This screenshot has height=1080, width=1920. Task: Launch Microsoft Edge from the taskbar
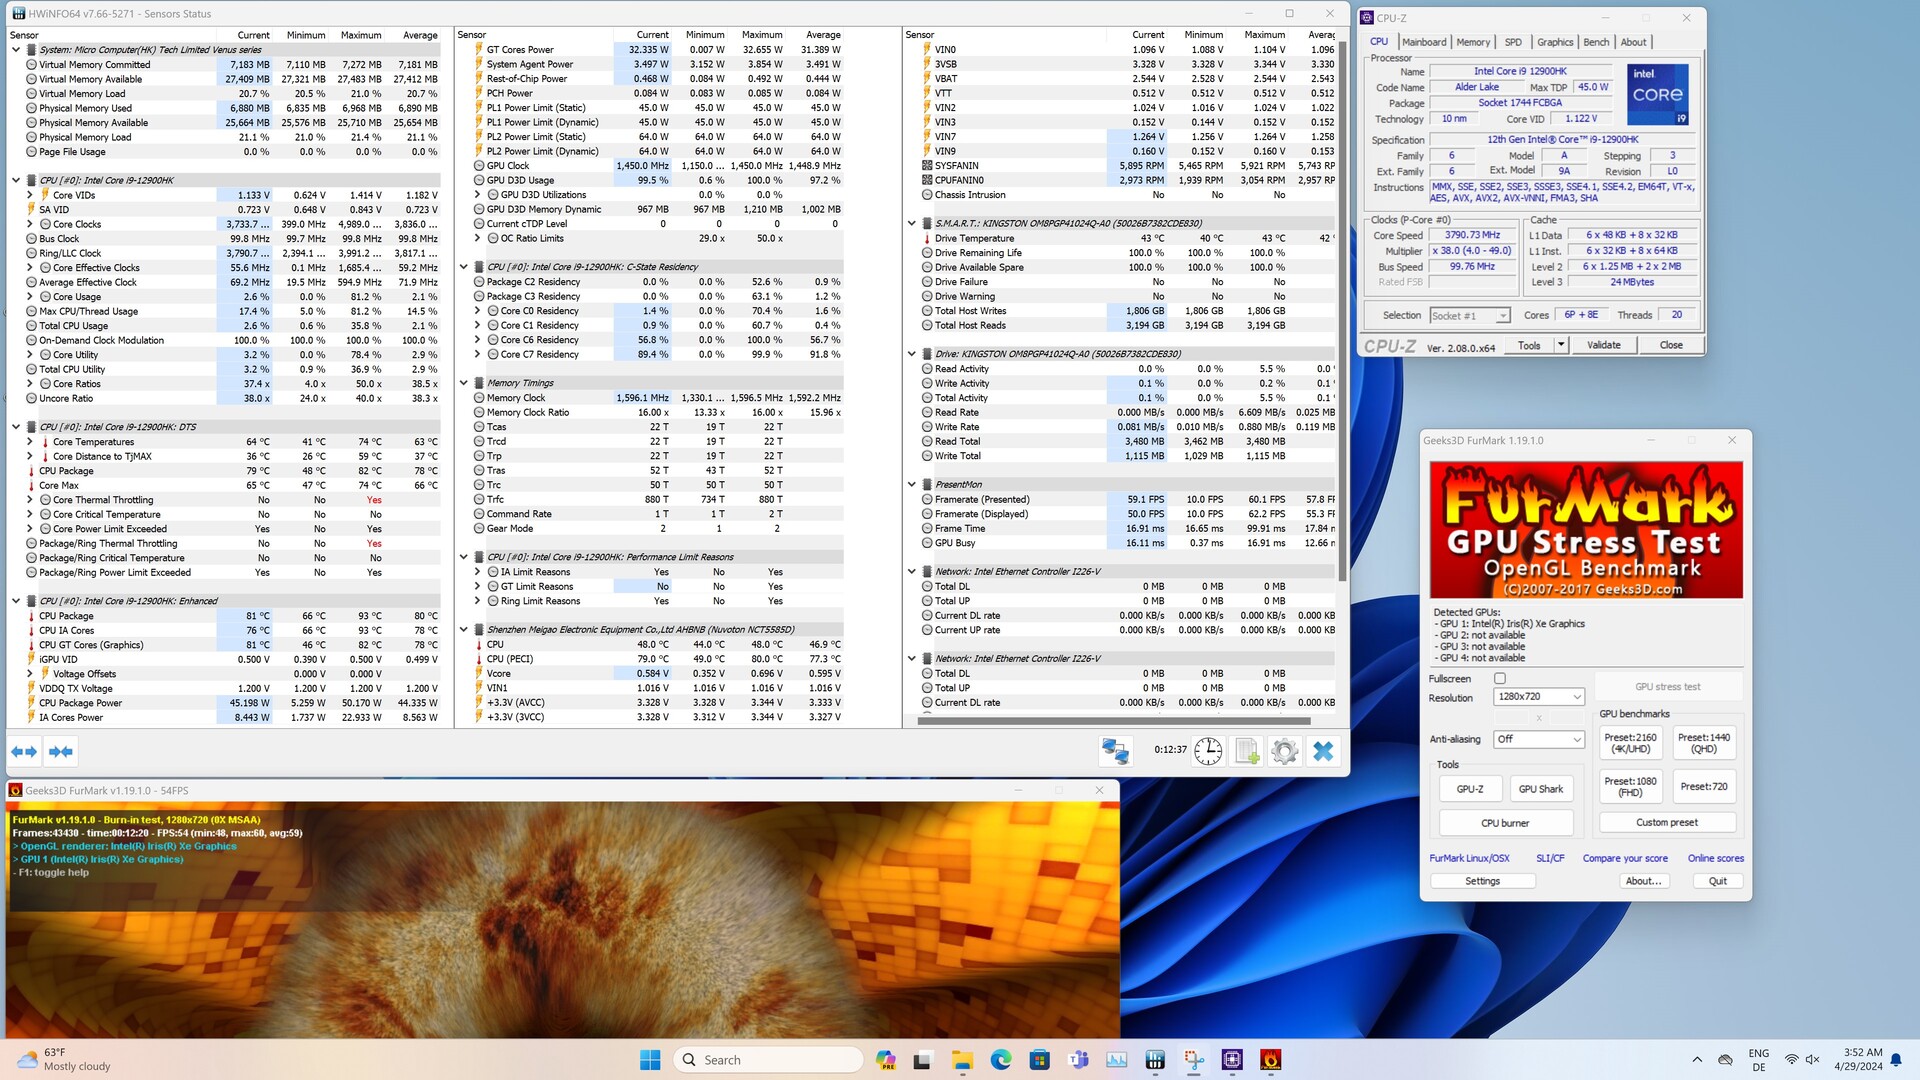click(x=1001, y=1060)
